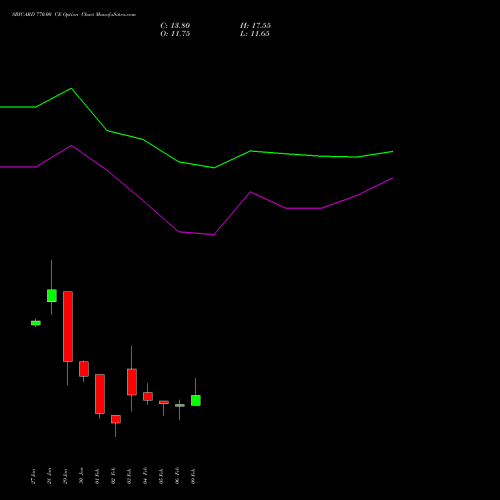The image size is (500, 500).
Task: Select the green candle for 28 Jan
Action: (x=52, y=296)
